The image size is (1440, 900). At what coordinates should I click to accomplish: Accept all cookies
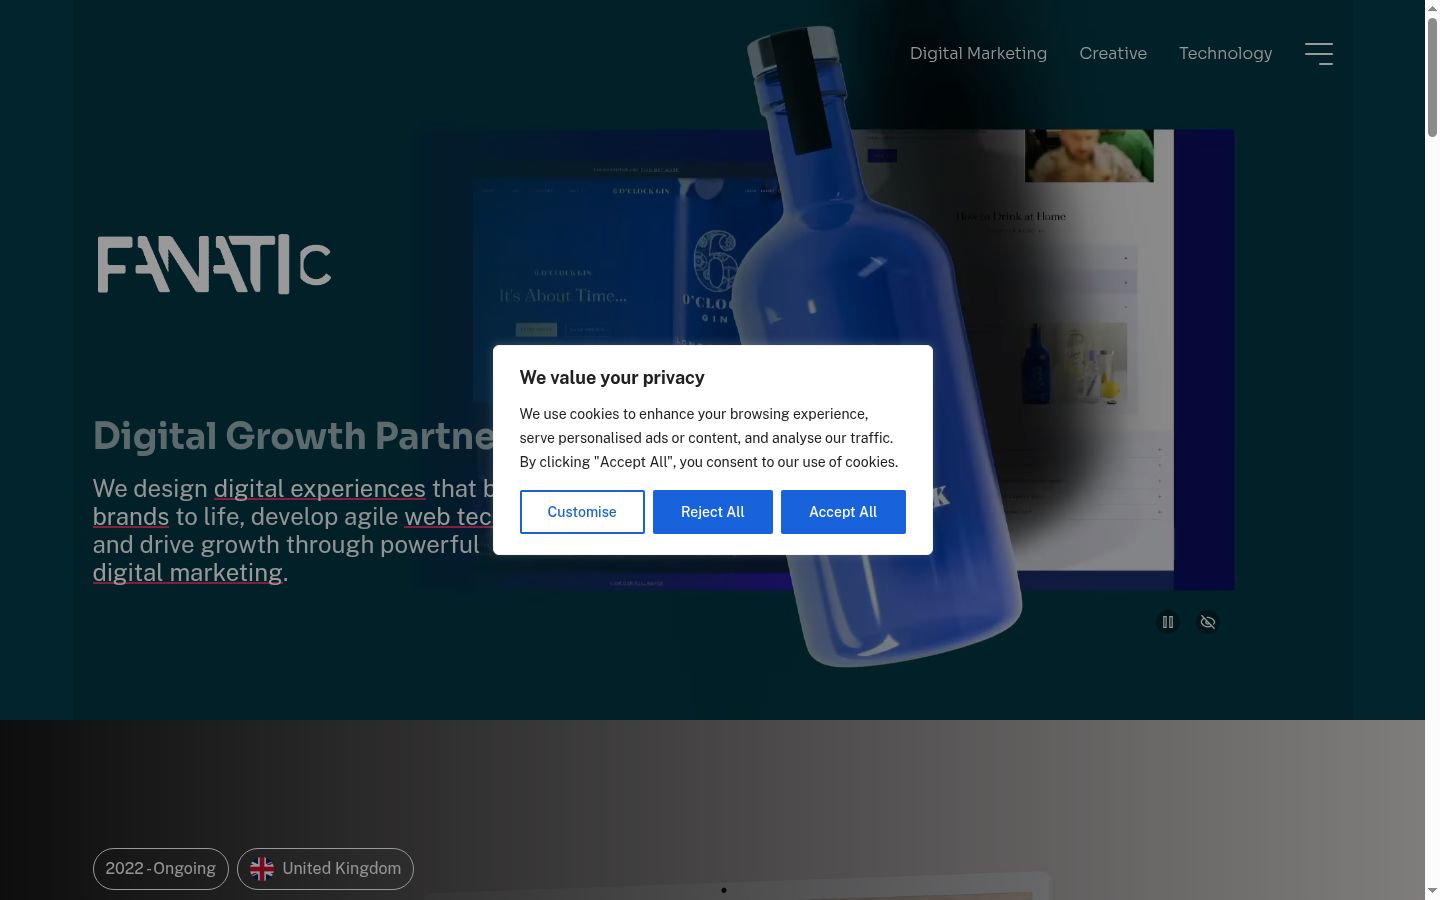click(x=843, y=512)
